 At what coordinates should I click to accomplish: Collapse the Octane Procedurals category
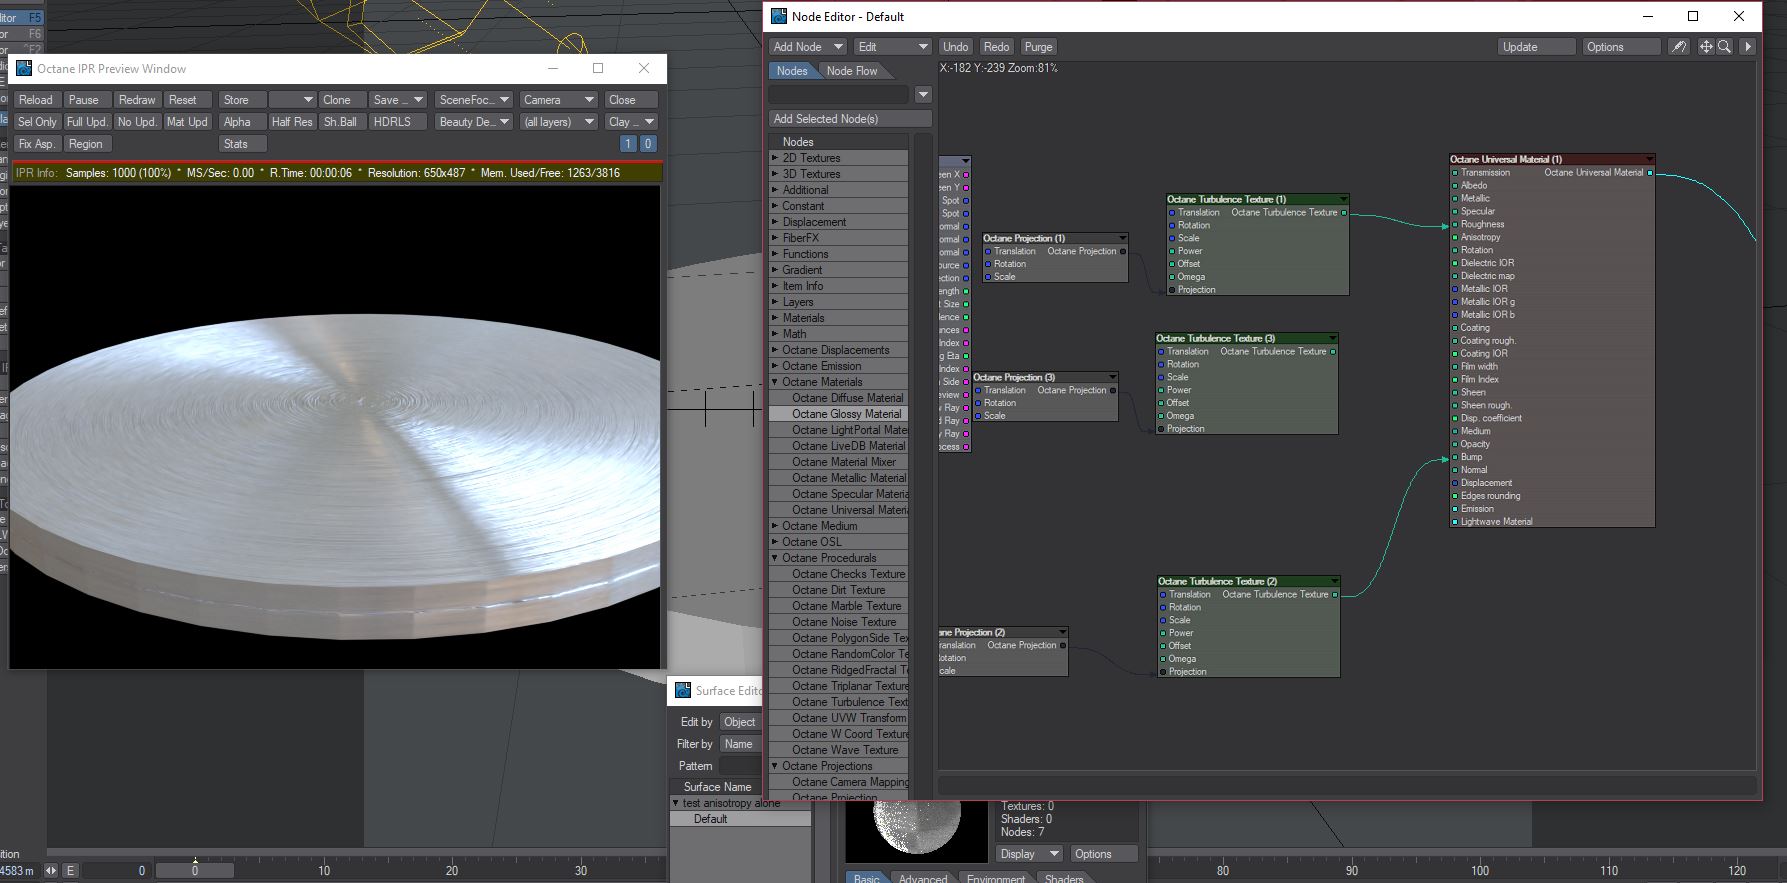[x=775, y=558]
